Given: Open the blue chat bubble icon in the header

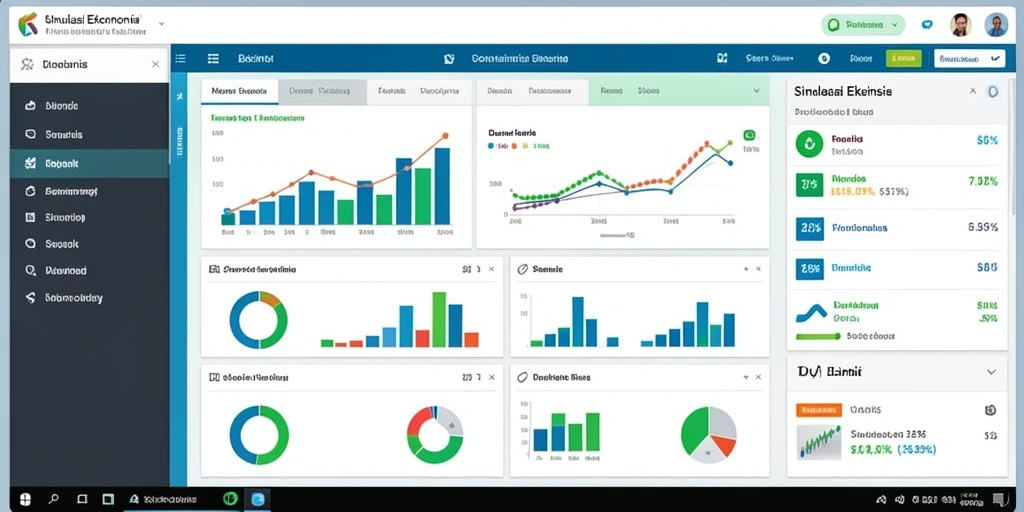Looking at the screenshot, I should click(927, 25).
